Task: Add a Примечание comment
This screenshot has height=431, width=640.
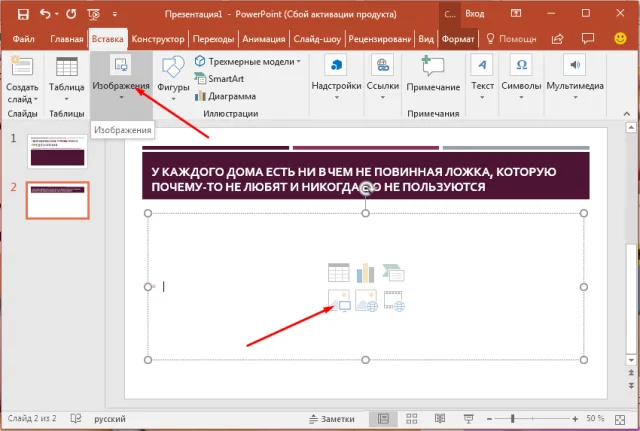Action: click(x=433, y=73)
